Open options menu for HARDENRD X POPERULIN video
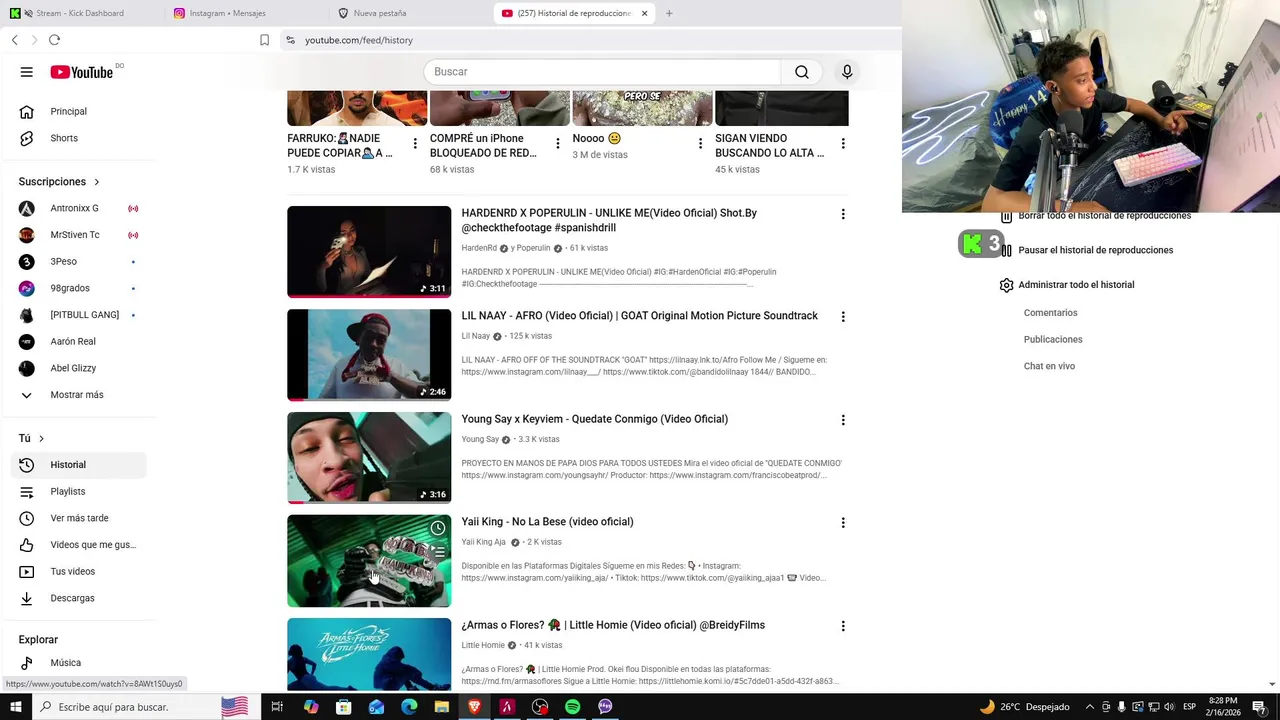 click(843, 214)
